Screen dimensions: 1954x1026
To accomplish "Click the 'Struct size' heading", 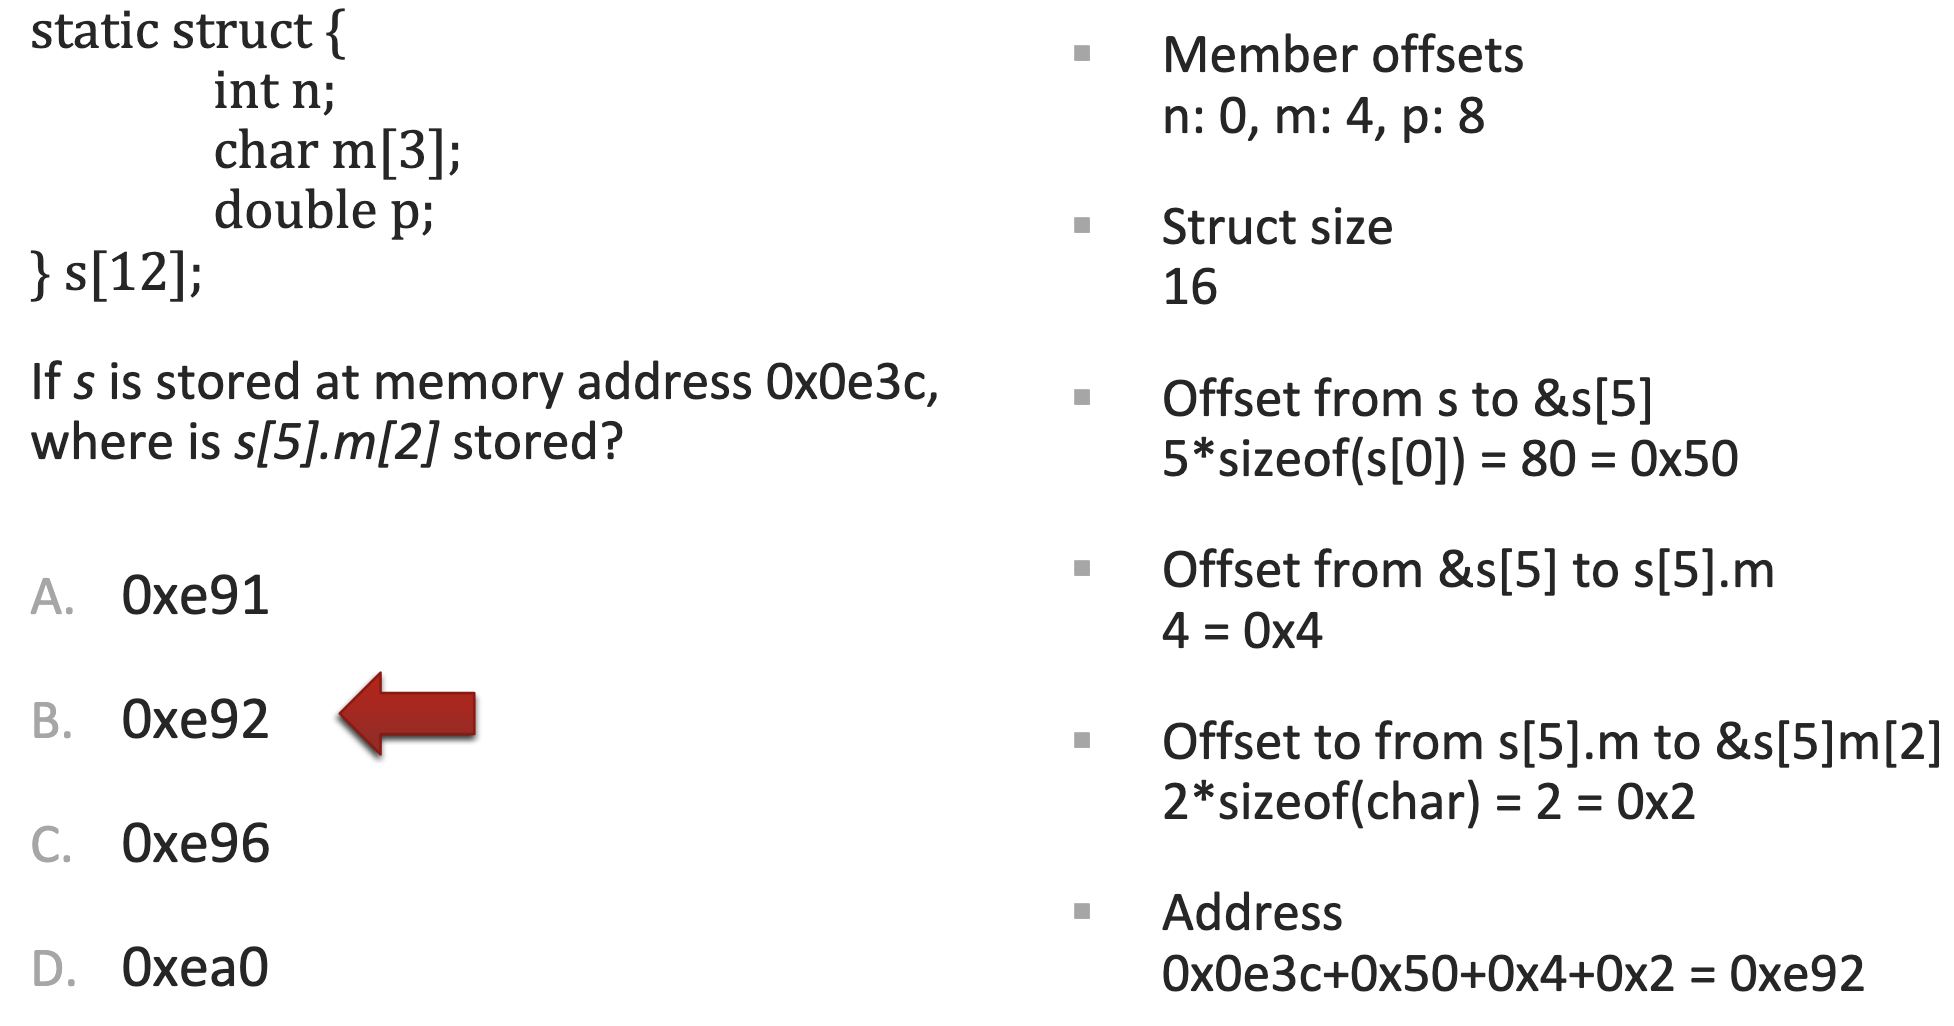I will (x=1277, y=227).
